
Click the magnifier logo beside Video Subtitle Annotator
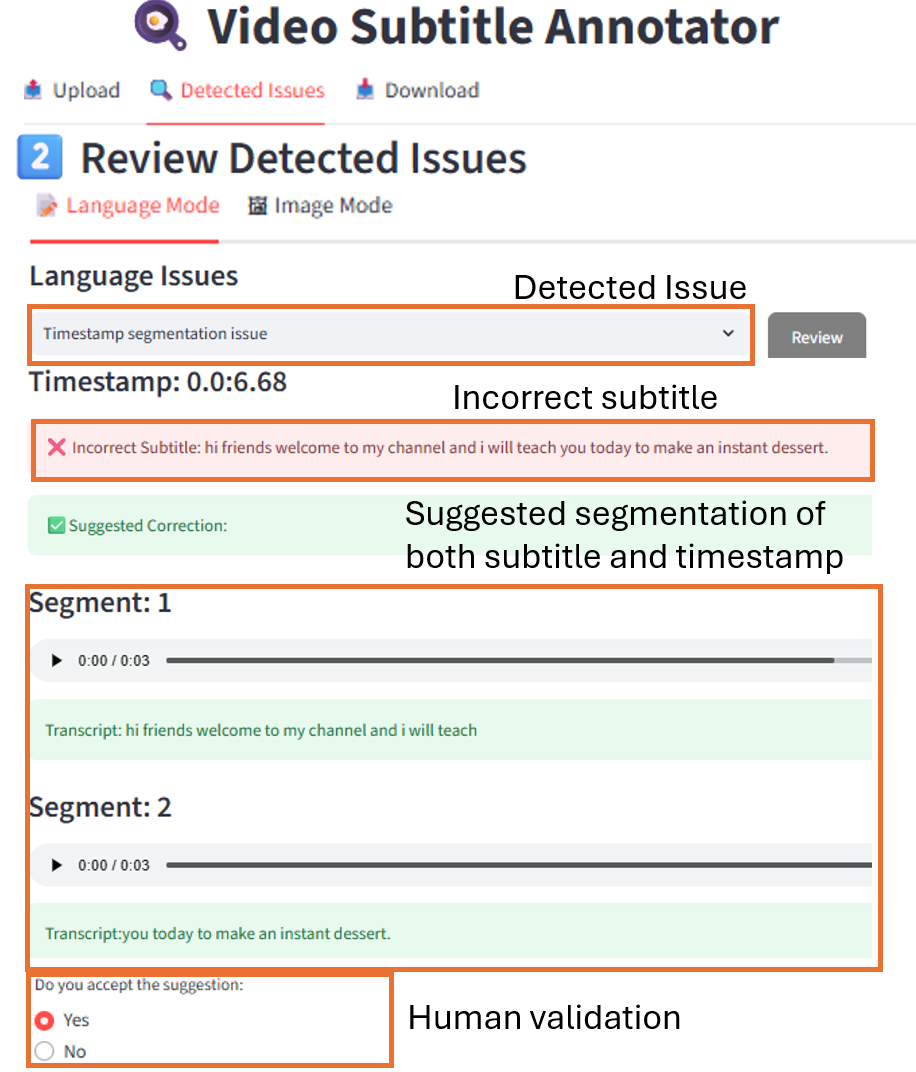coord(160,25)
